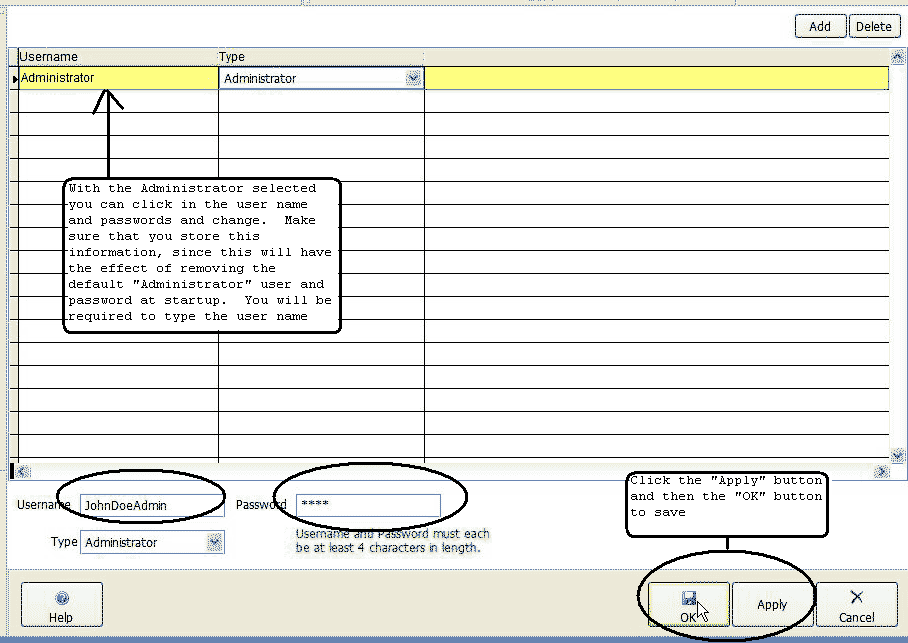Click into the Password input field
The width and height of the screenshot is (908, 643).
click(x=367, y=505)
